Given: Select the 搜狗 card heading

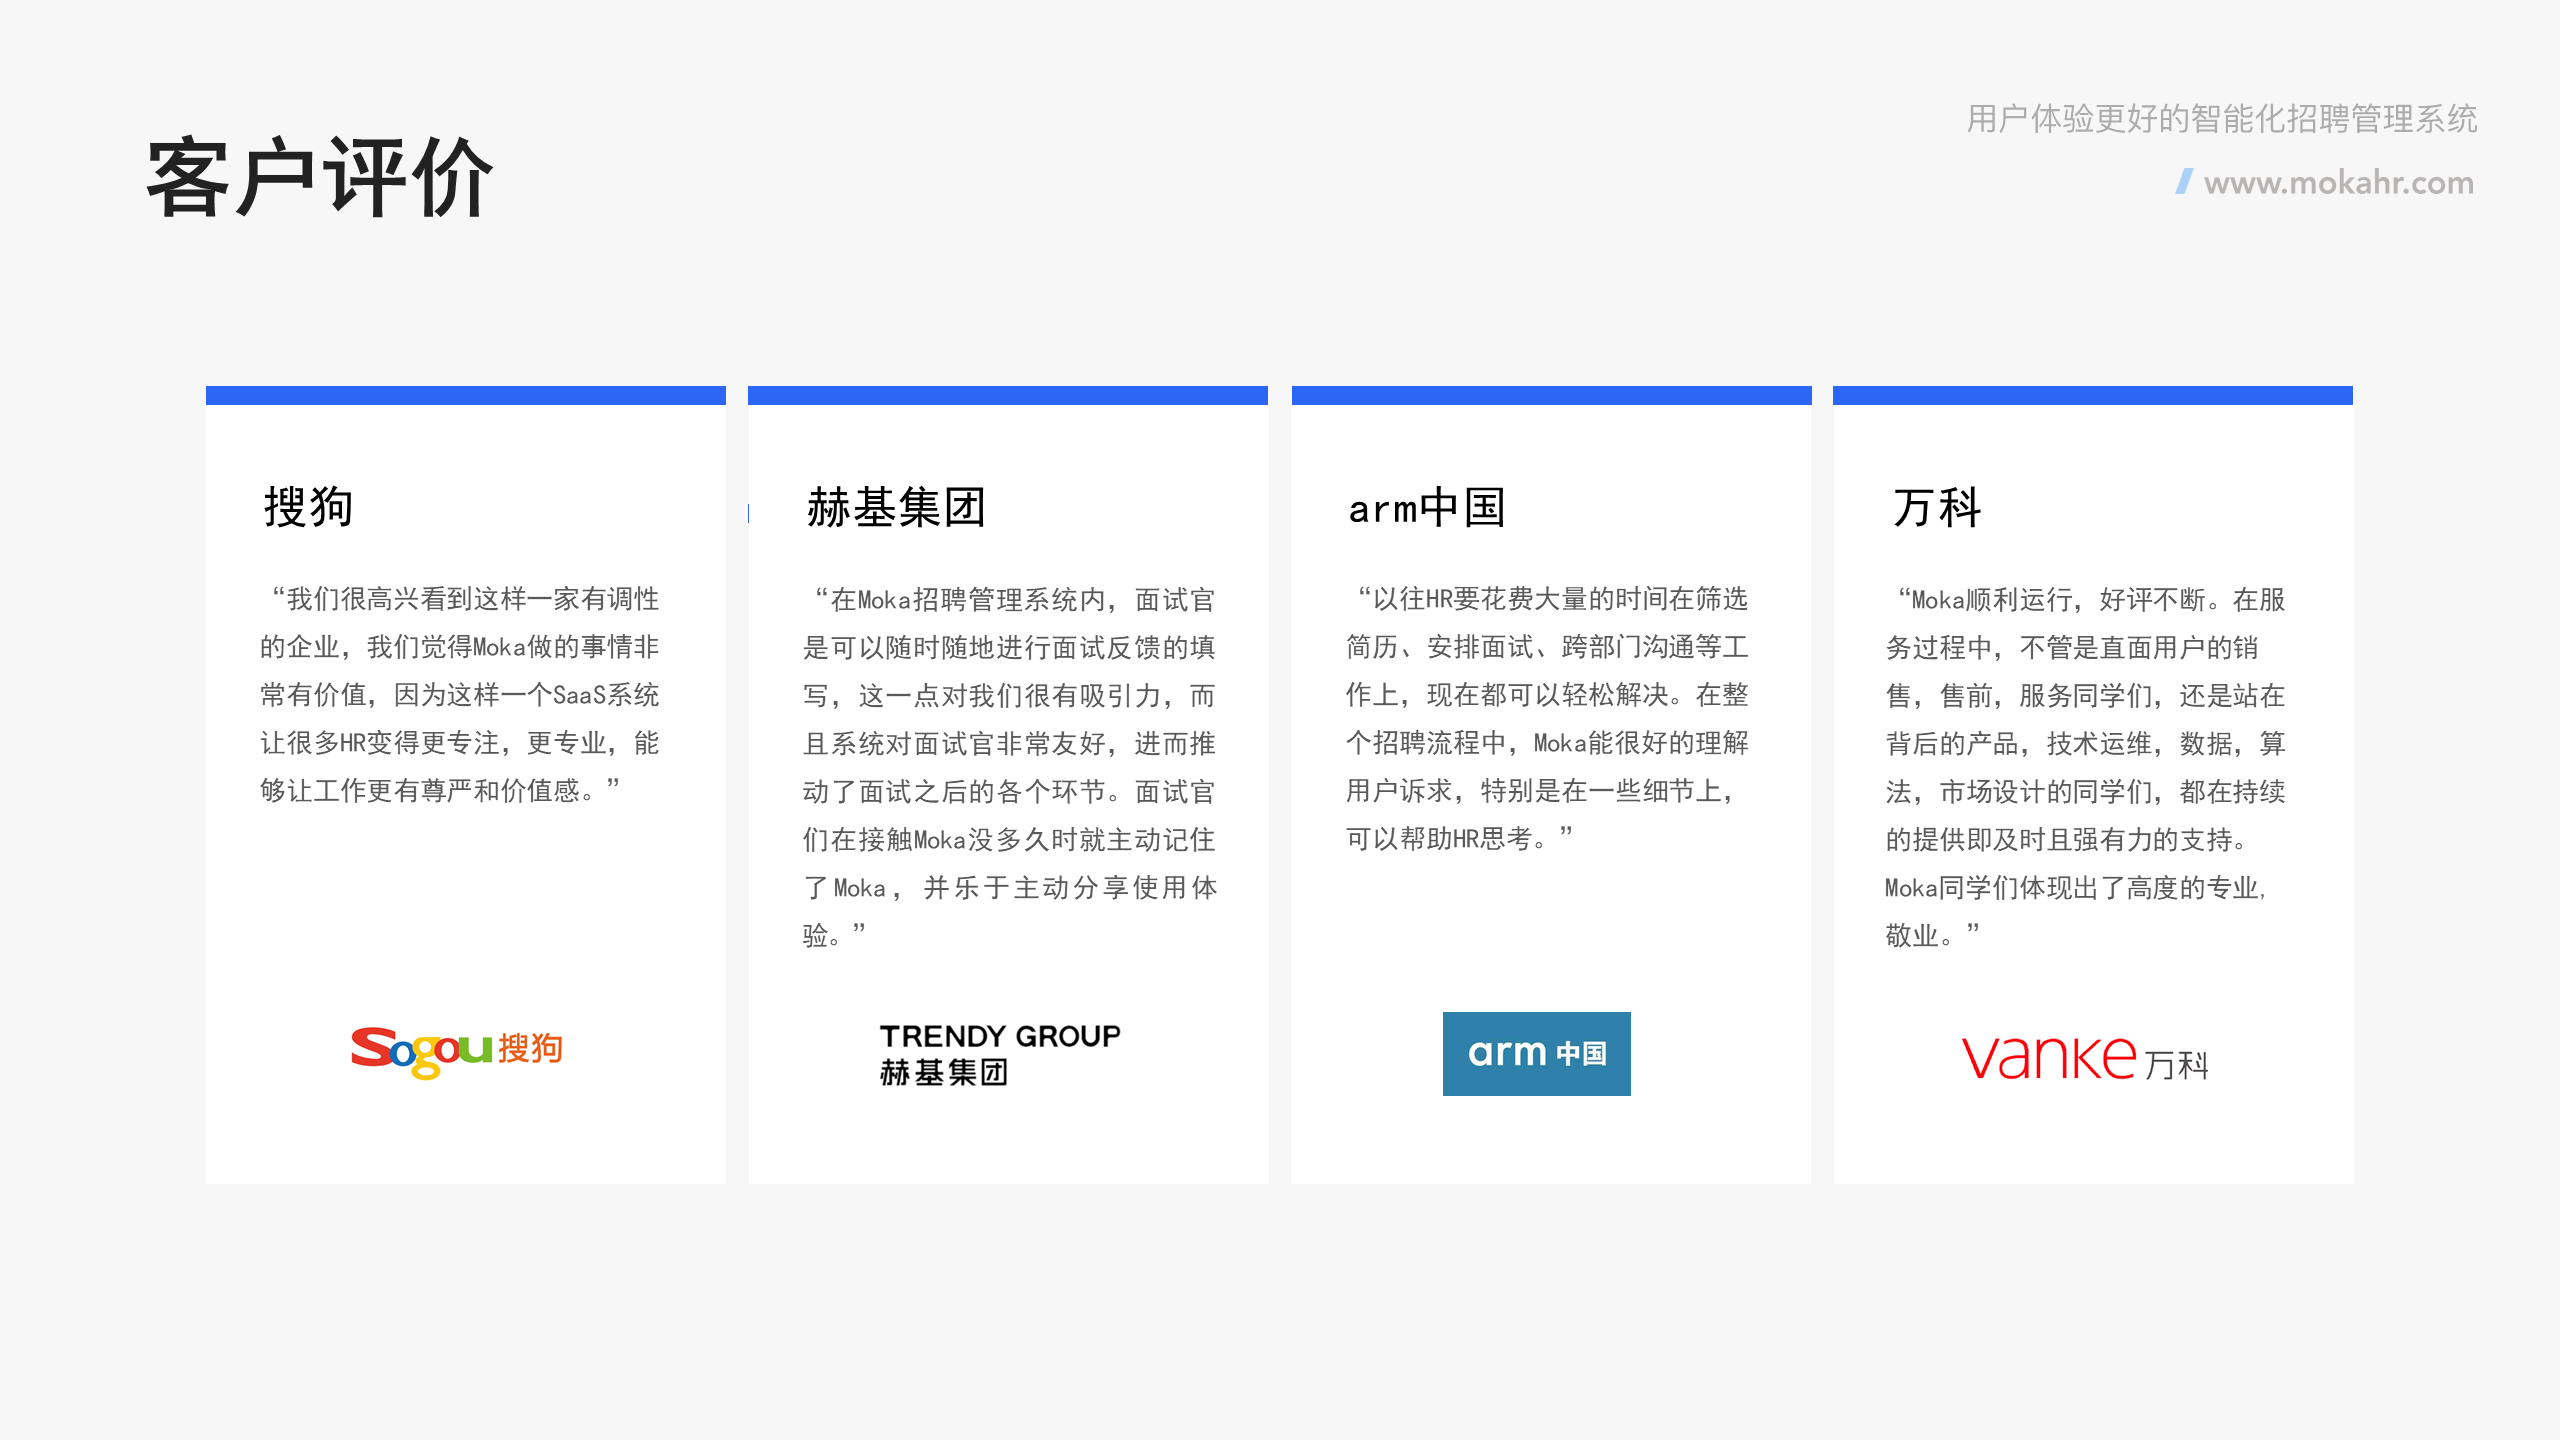Looking at the screenshot, I should [x=308, y=507].
